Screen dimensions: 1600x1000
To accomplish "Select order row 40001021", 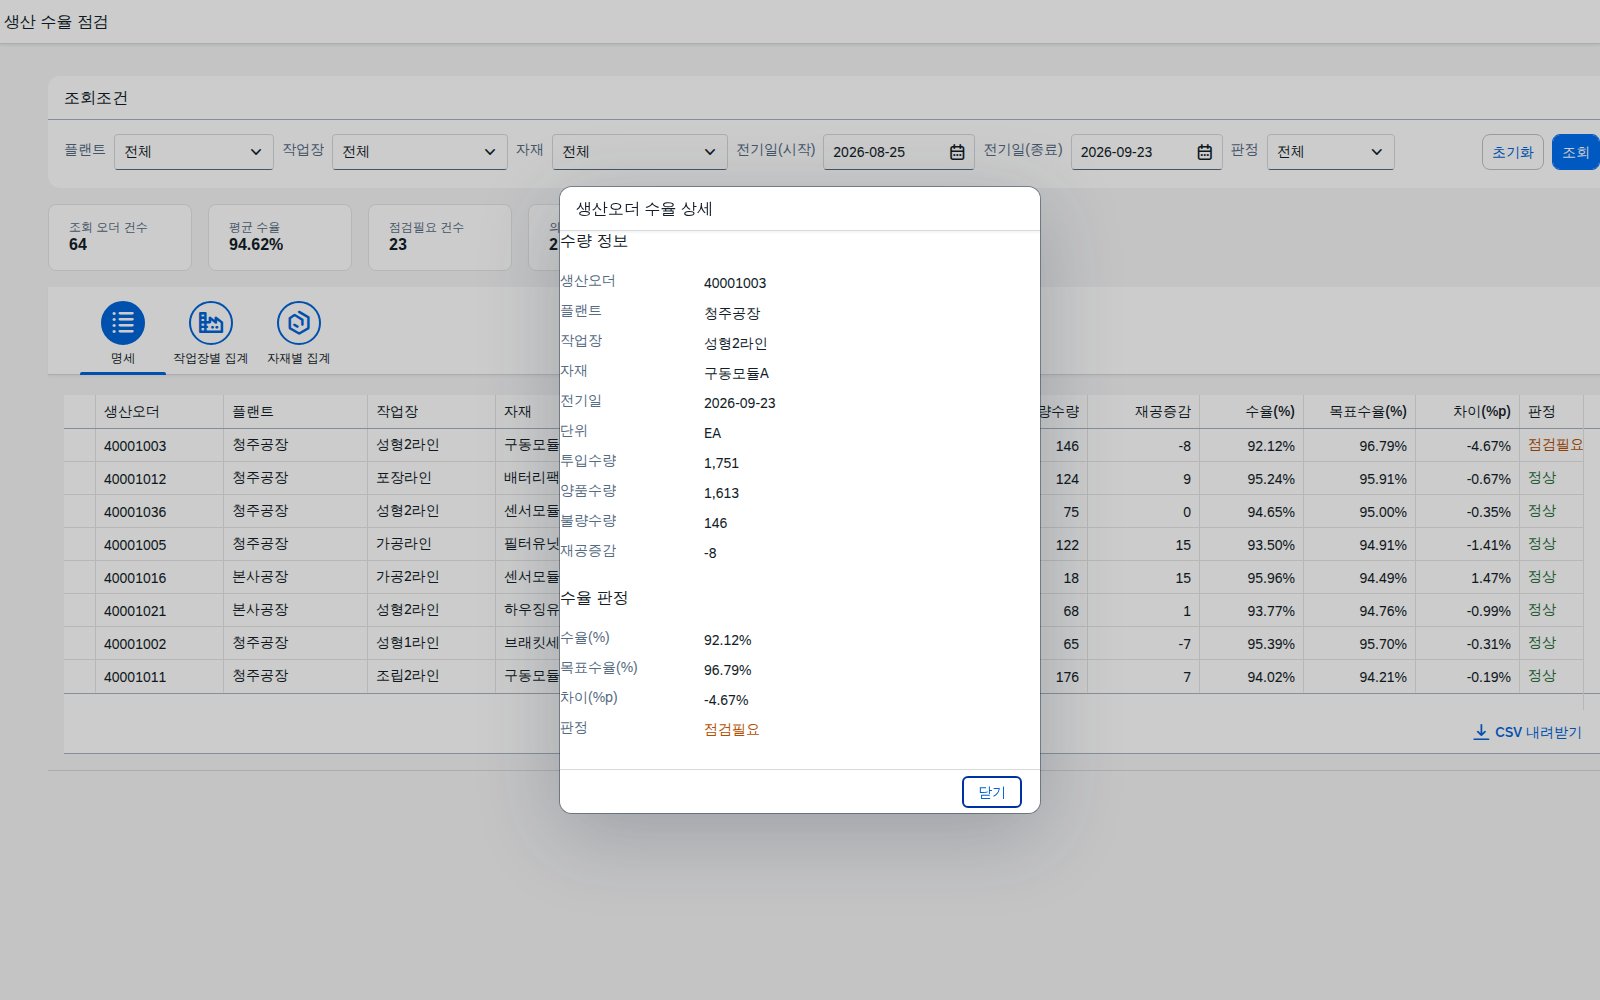I will (823, 610).
